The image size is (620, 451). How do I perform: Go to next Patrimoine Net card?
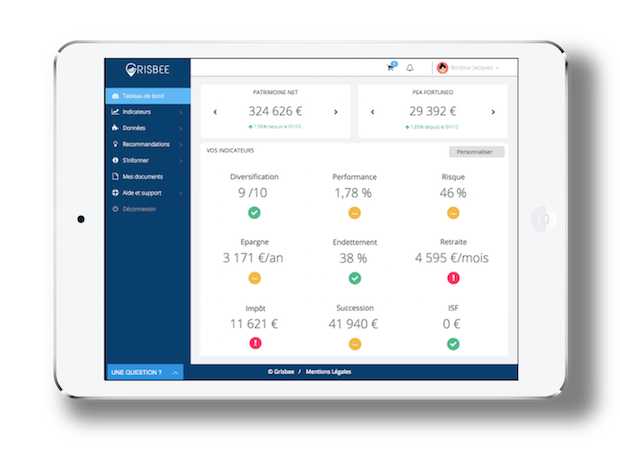(336, 112)
